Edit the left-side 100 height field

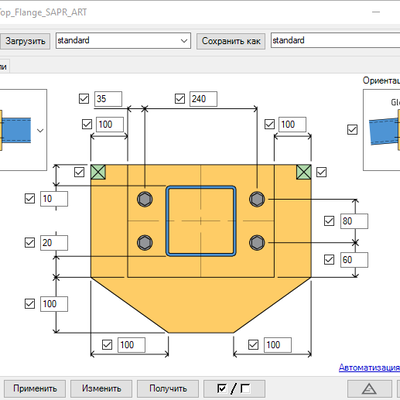(54, 304)
